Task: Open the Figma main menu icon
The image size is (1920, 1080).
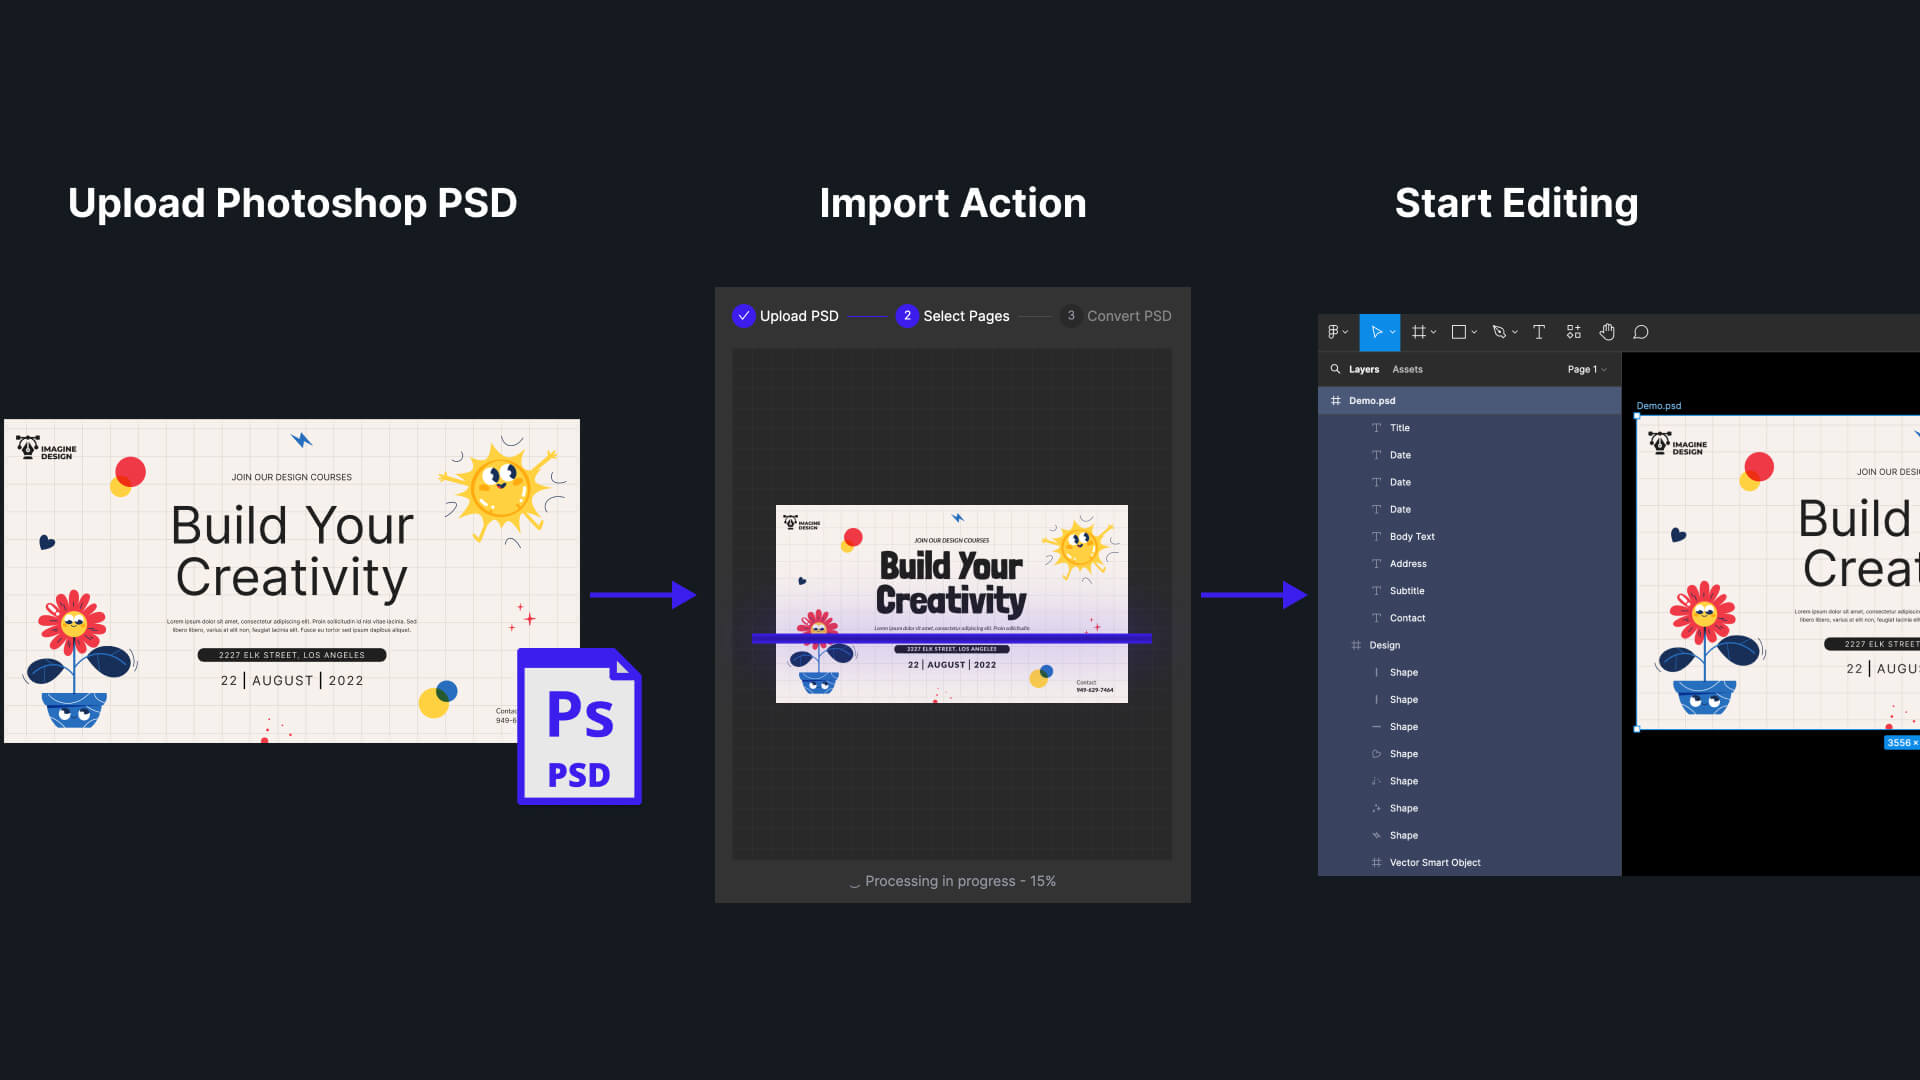Action: (x=1334, y=332)
